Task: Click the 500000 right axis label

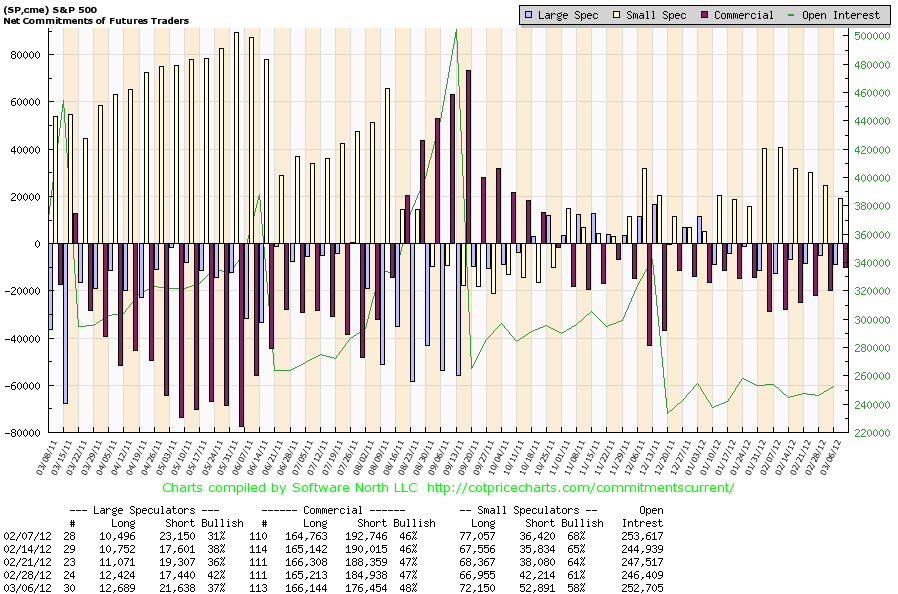Action: (872, 36)
